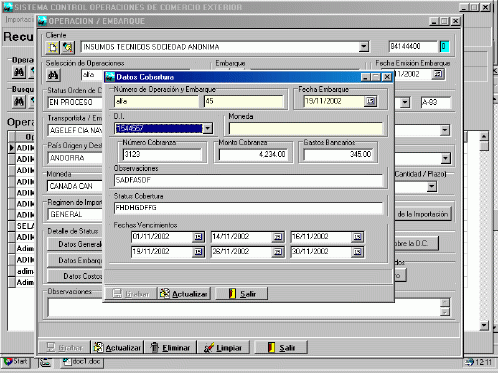The image size is (498, 373).
Task: Click Monto Cobranza field 4,234.00
Action: pos(253,154)
